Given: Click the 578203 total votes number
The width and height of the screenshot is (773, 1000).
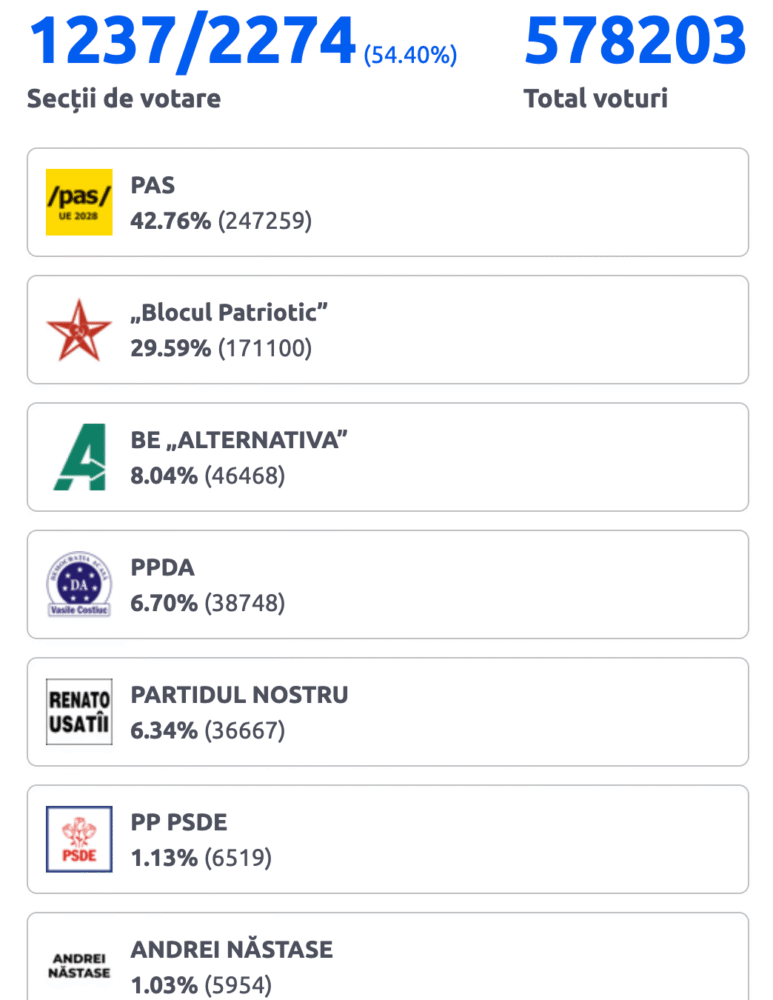Looking at the screenshot, I should [635, 41].
